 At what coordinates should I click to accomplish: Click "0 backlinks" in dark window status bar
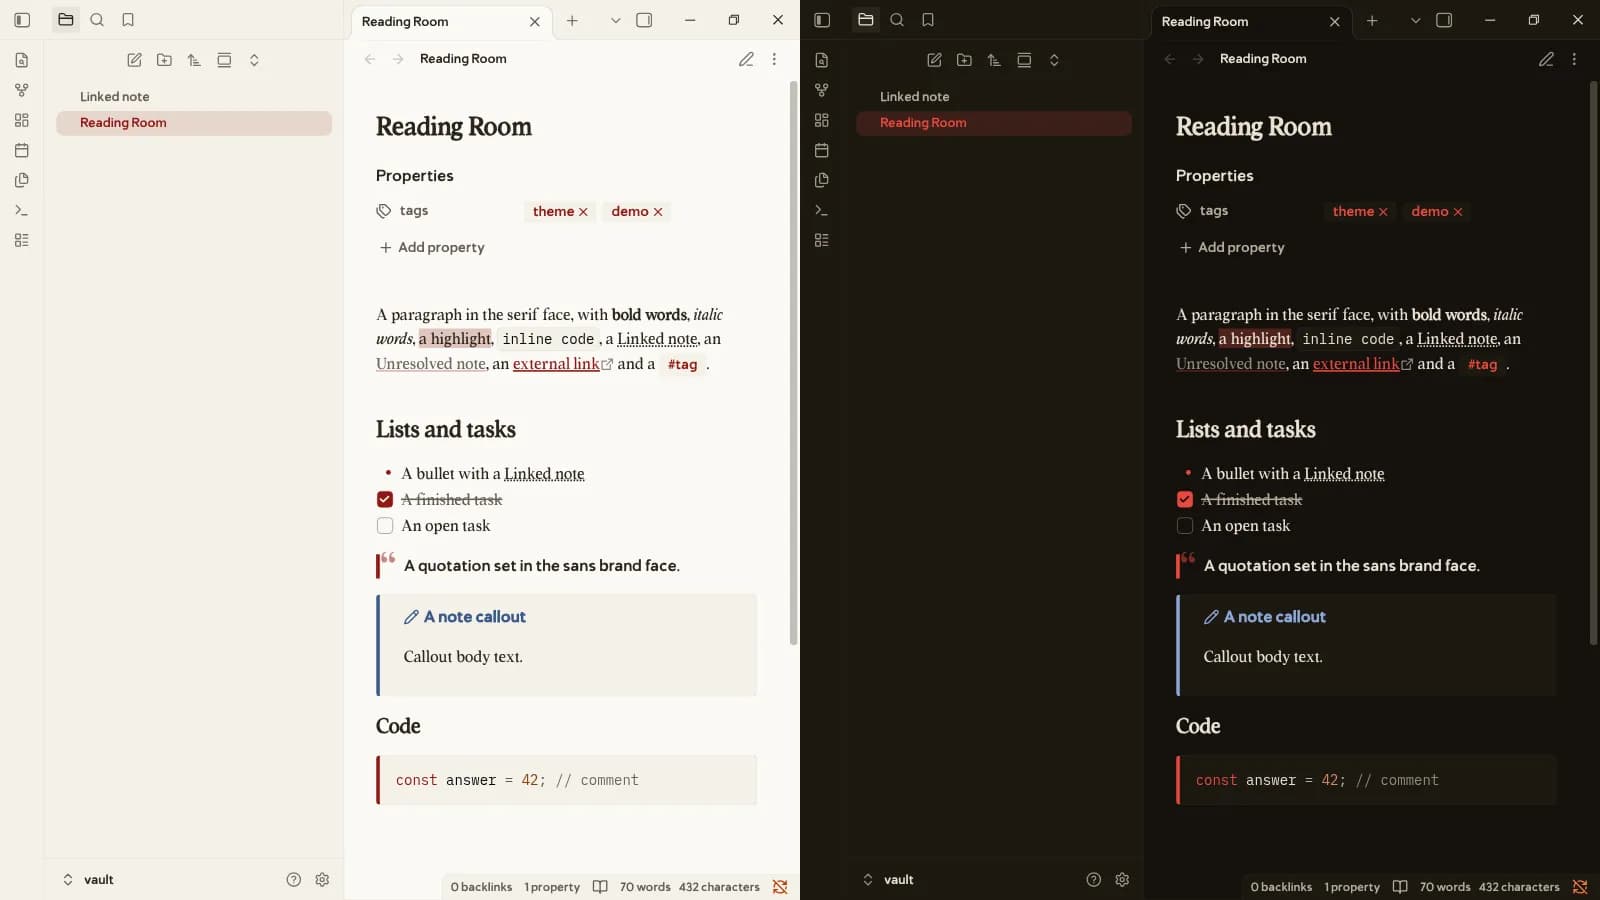tap(1281, 887)
